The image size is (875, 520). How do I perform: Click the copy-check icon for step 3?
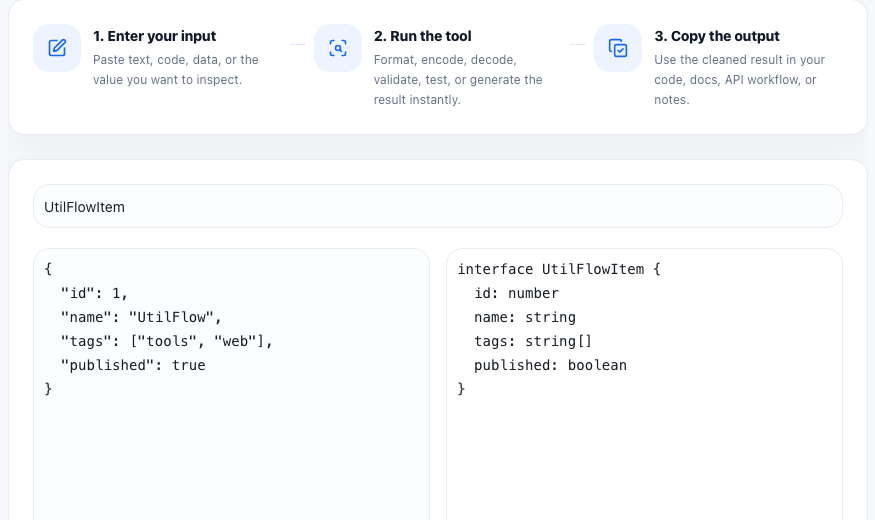click(x=618, y=48)
